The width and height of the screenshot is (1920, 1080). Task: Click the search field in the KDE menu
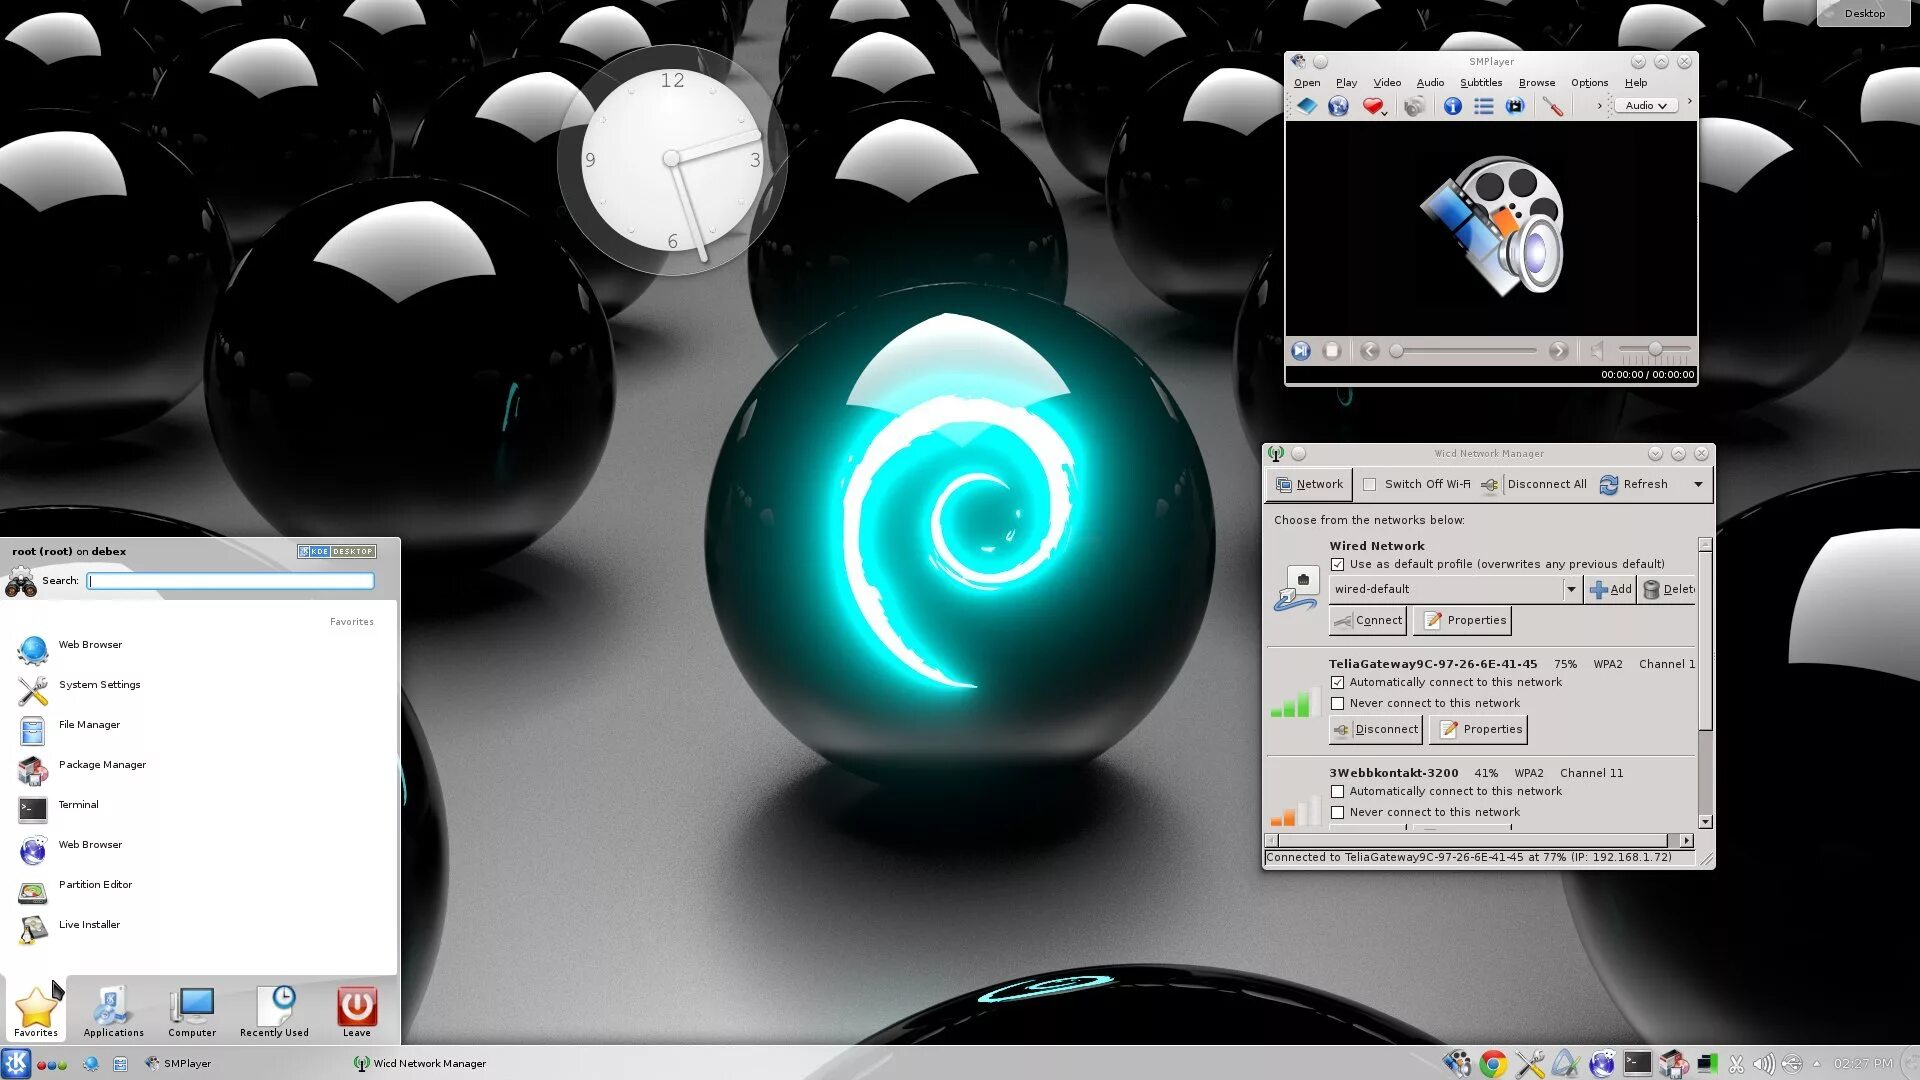(x=230, y=581)
